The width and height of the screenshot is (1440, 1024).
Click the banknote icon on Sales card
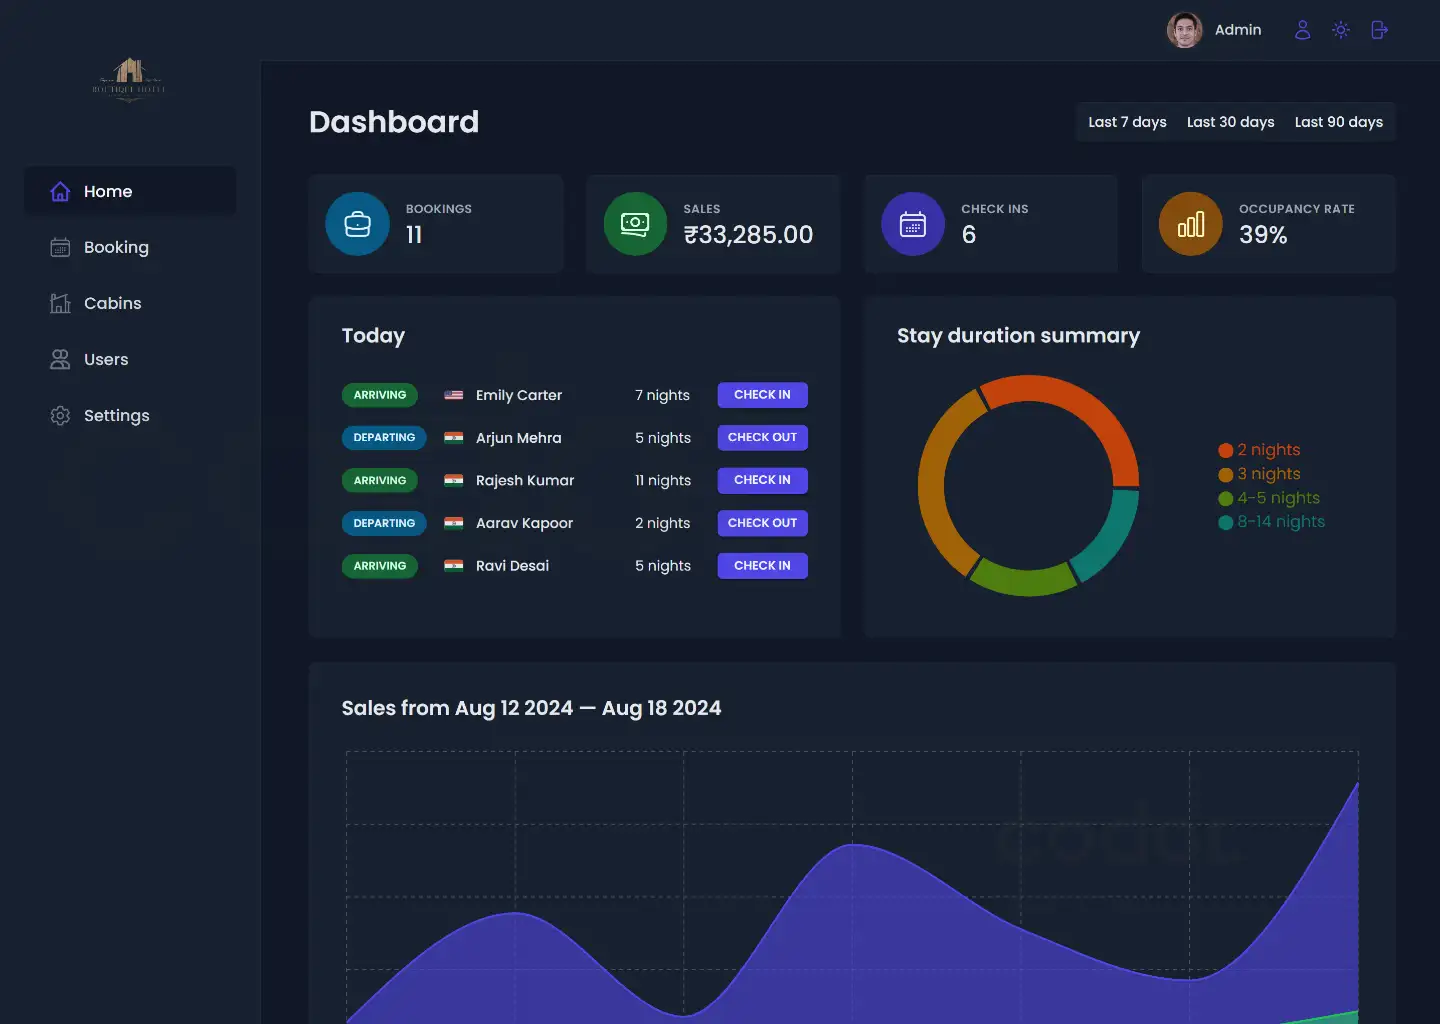point(635,223)
